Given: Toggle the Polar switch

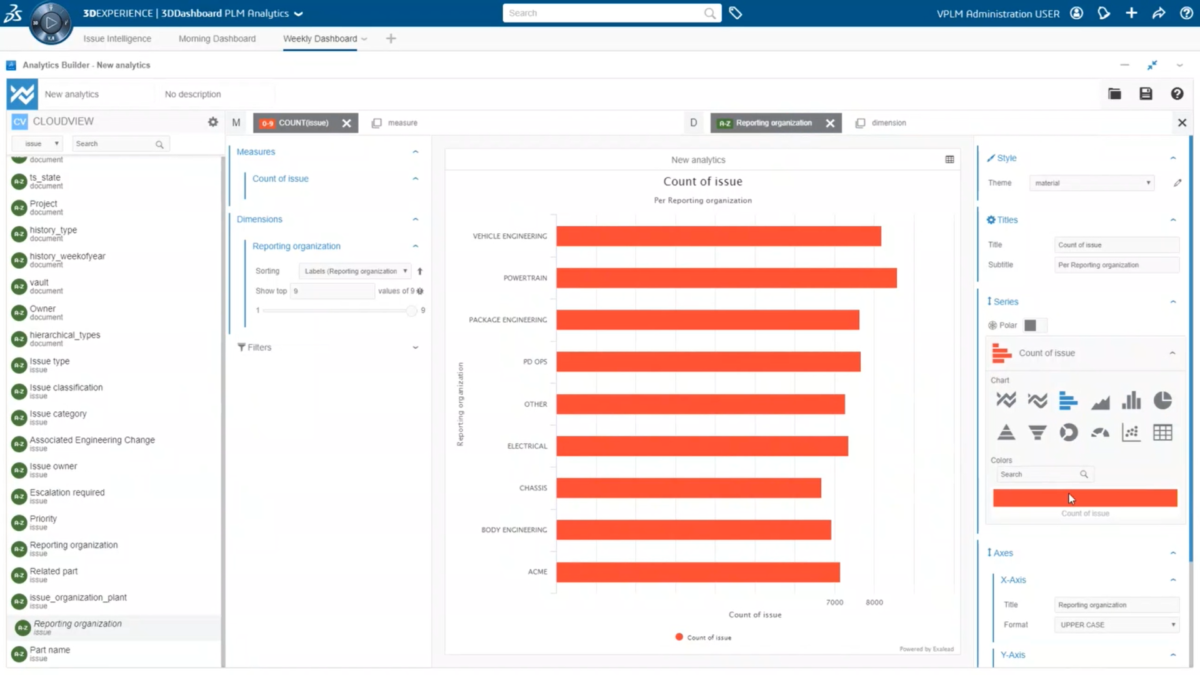Looking at the screenshot, I should [1035, 325].
